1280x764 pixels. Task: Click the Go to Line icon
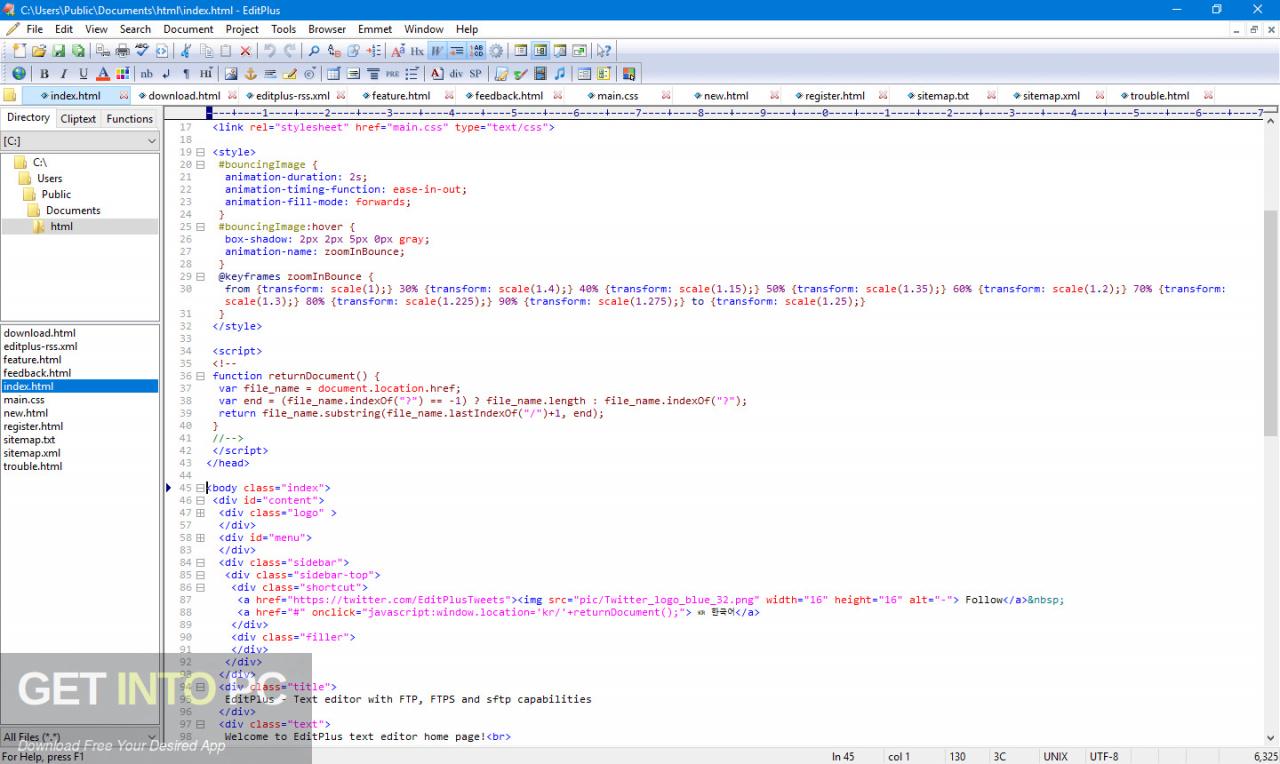374,50
